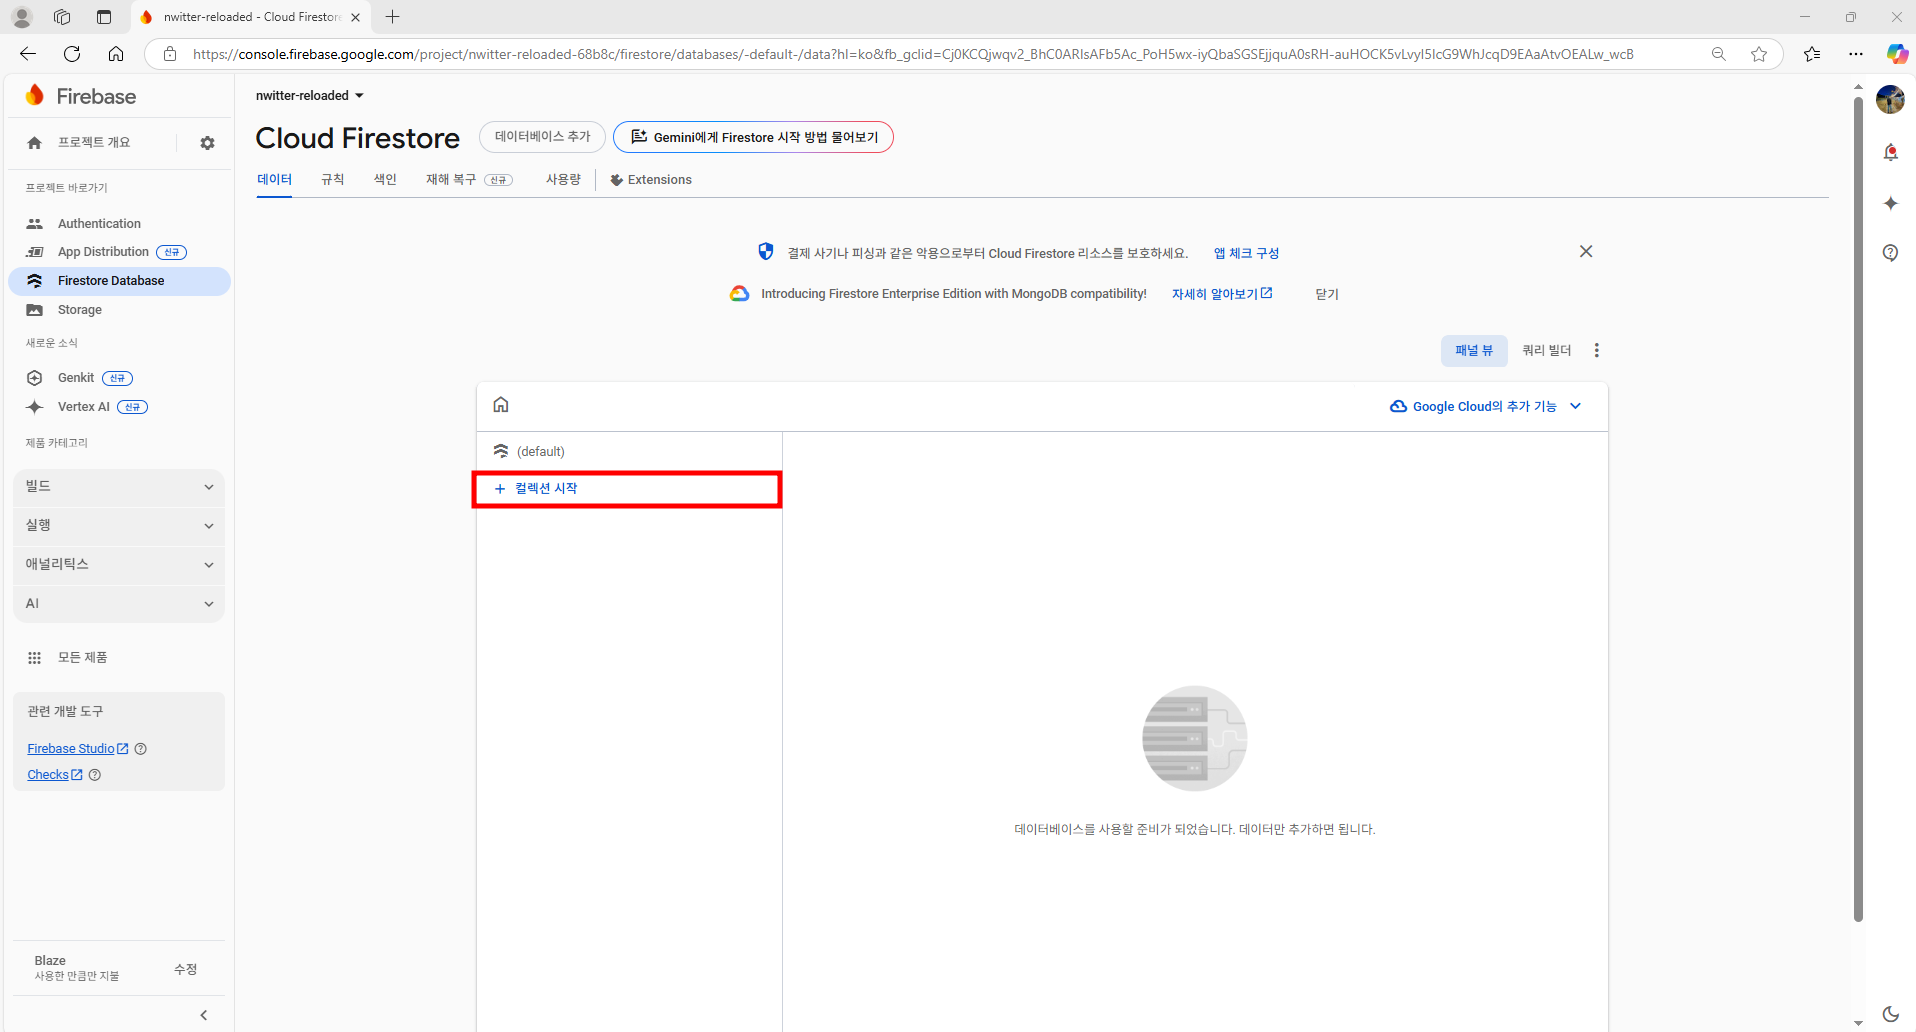Image resolution: width=1916 pixels, height=1032 pixels.
Task: Expand the AI category
Action: coord(119,604)
